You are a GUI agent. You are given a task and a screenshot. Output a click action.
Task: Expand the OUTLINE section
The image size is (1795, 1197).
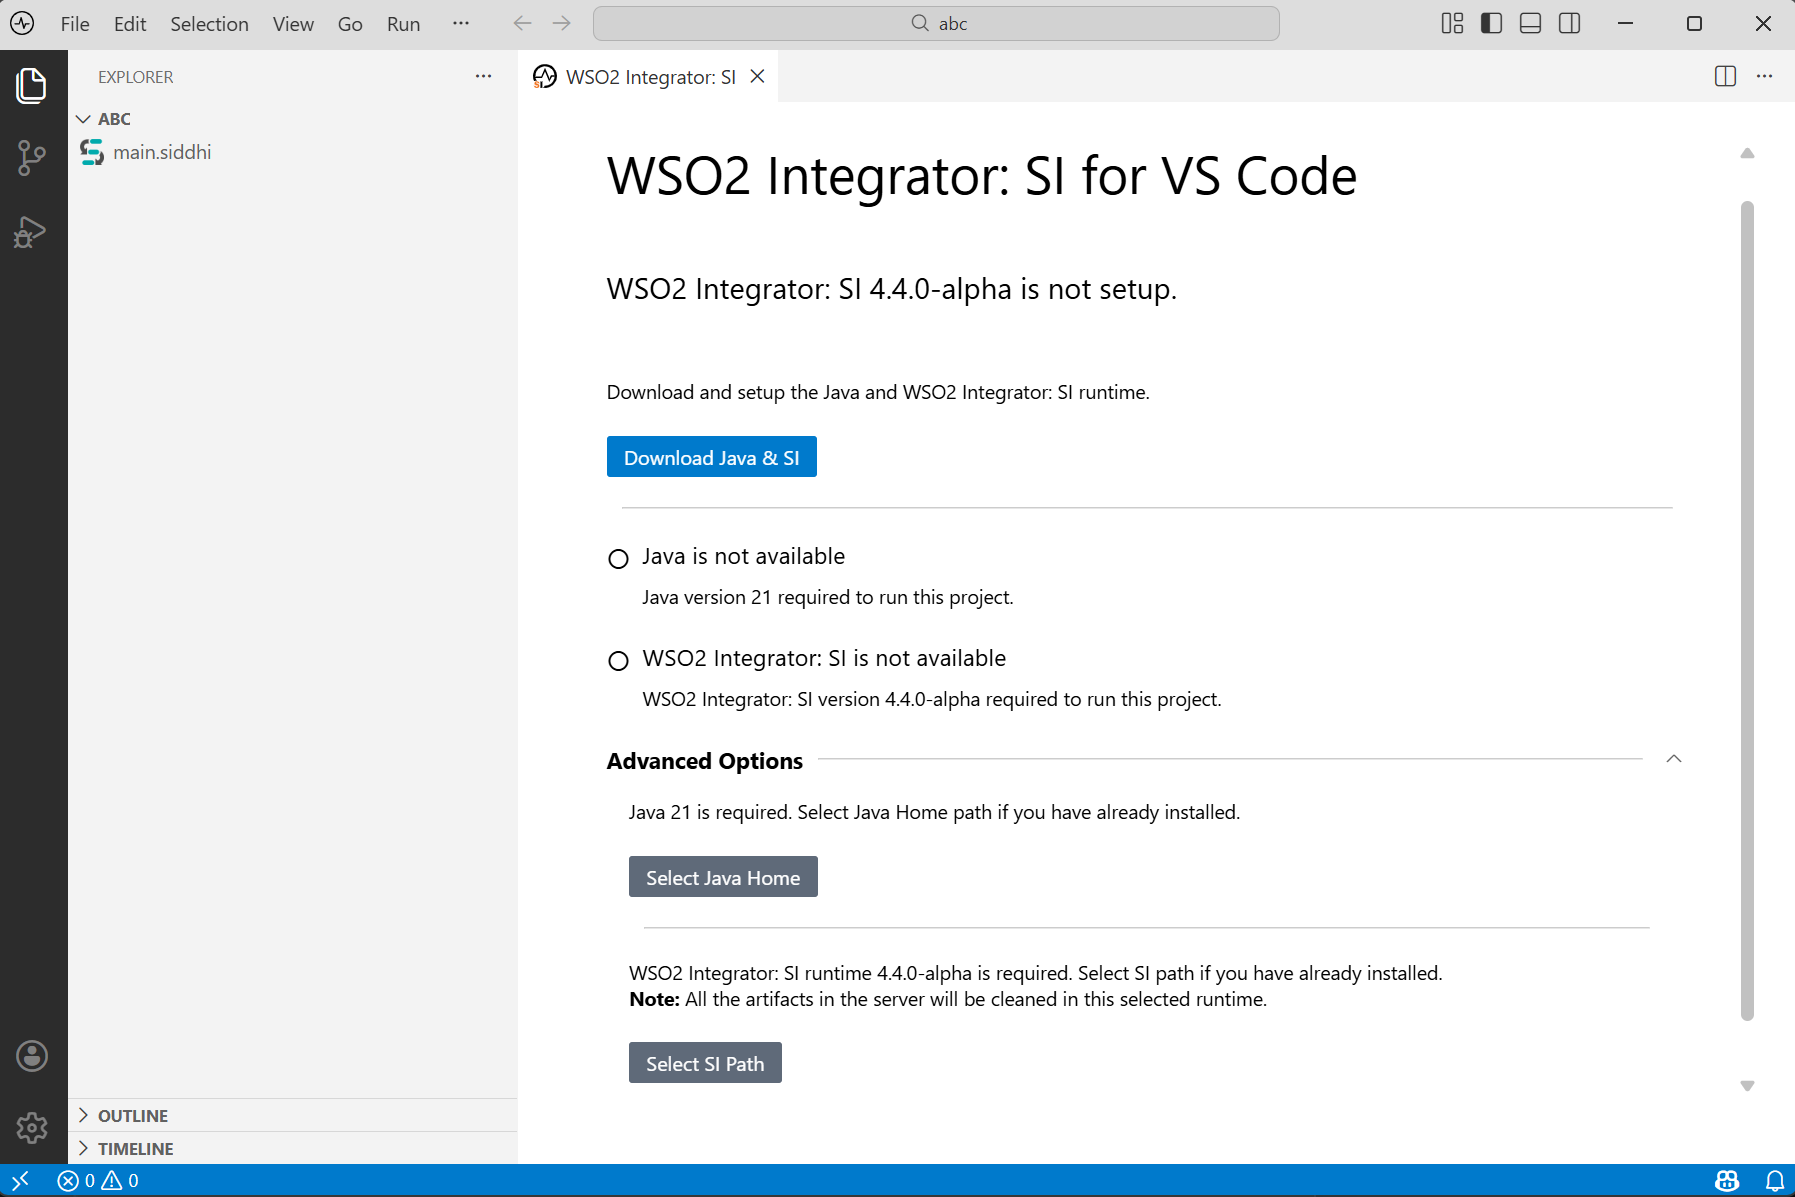(x=293, y=1116)
